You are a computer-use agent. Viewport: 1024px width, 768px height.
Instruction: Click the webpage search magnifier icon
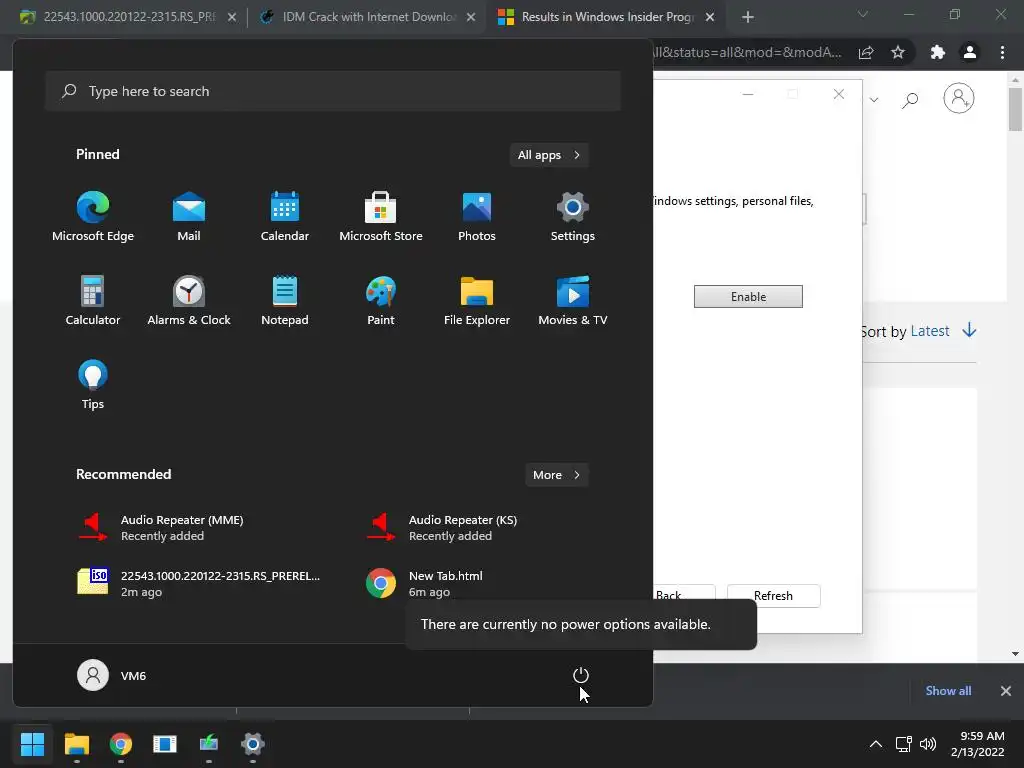point(910,100)
